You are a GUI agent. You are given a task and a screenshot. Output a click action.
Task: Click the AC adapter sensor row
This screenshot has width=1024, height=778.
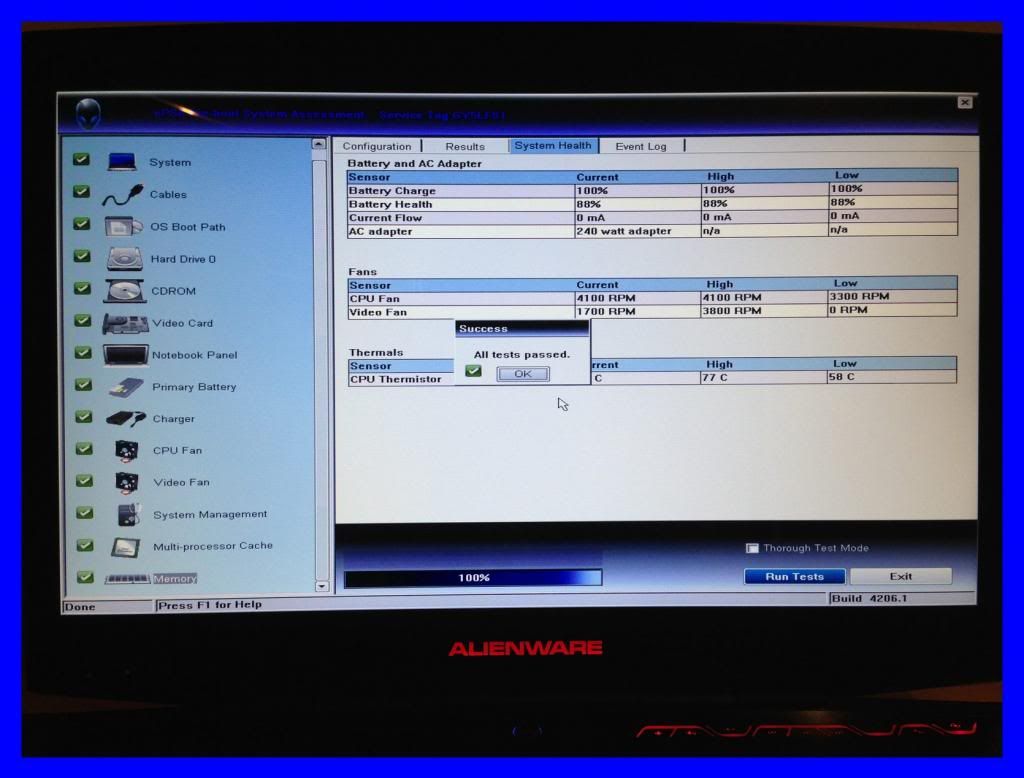(x=652, y=231)
